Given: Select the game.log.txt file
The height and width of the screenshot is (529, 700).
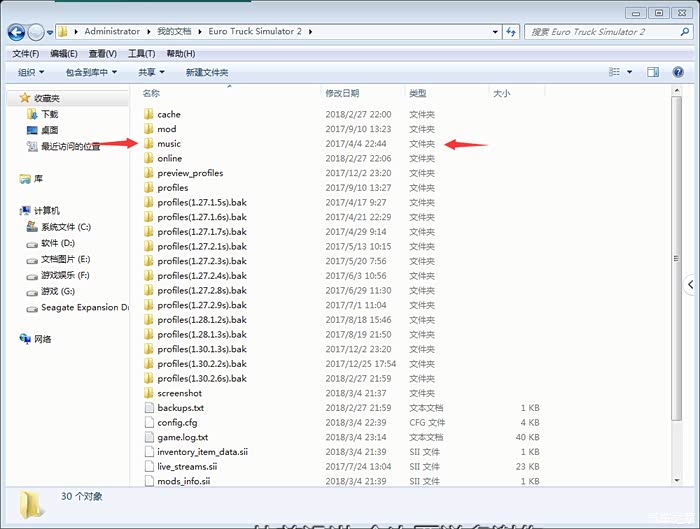Looking at the screenshot, I should click(182, 437).
